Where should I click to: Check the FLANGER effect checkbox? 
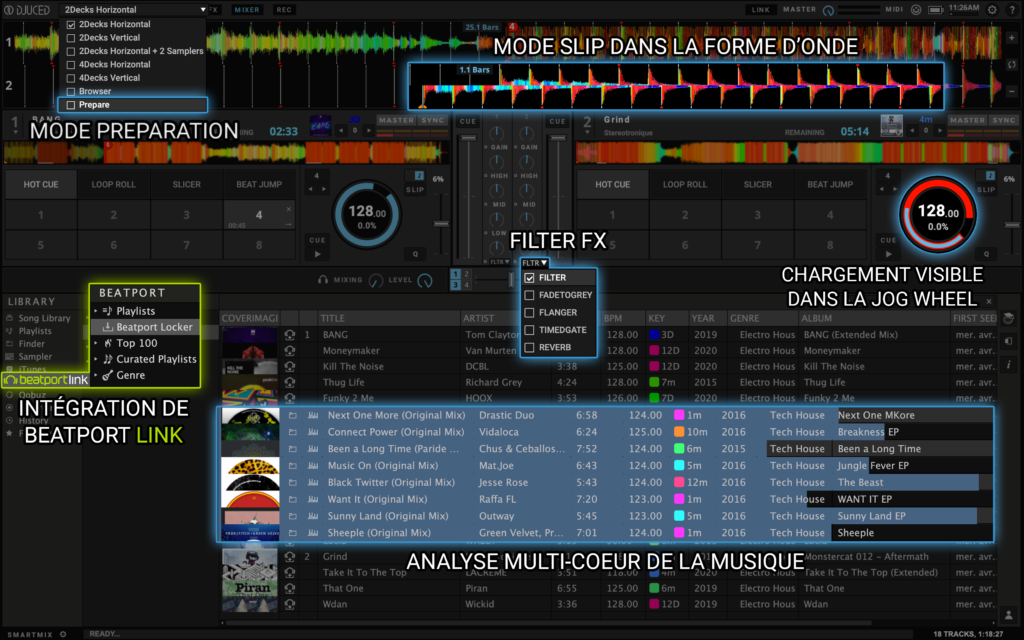pyautogui.click(x=529, y=312)
